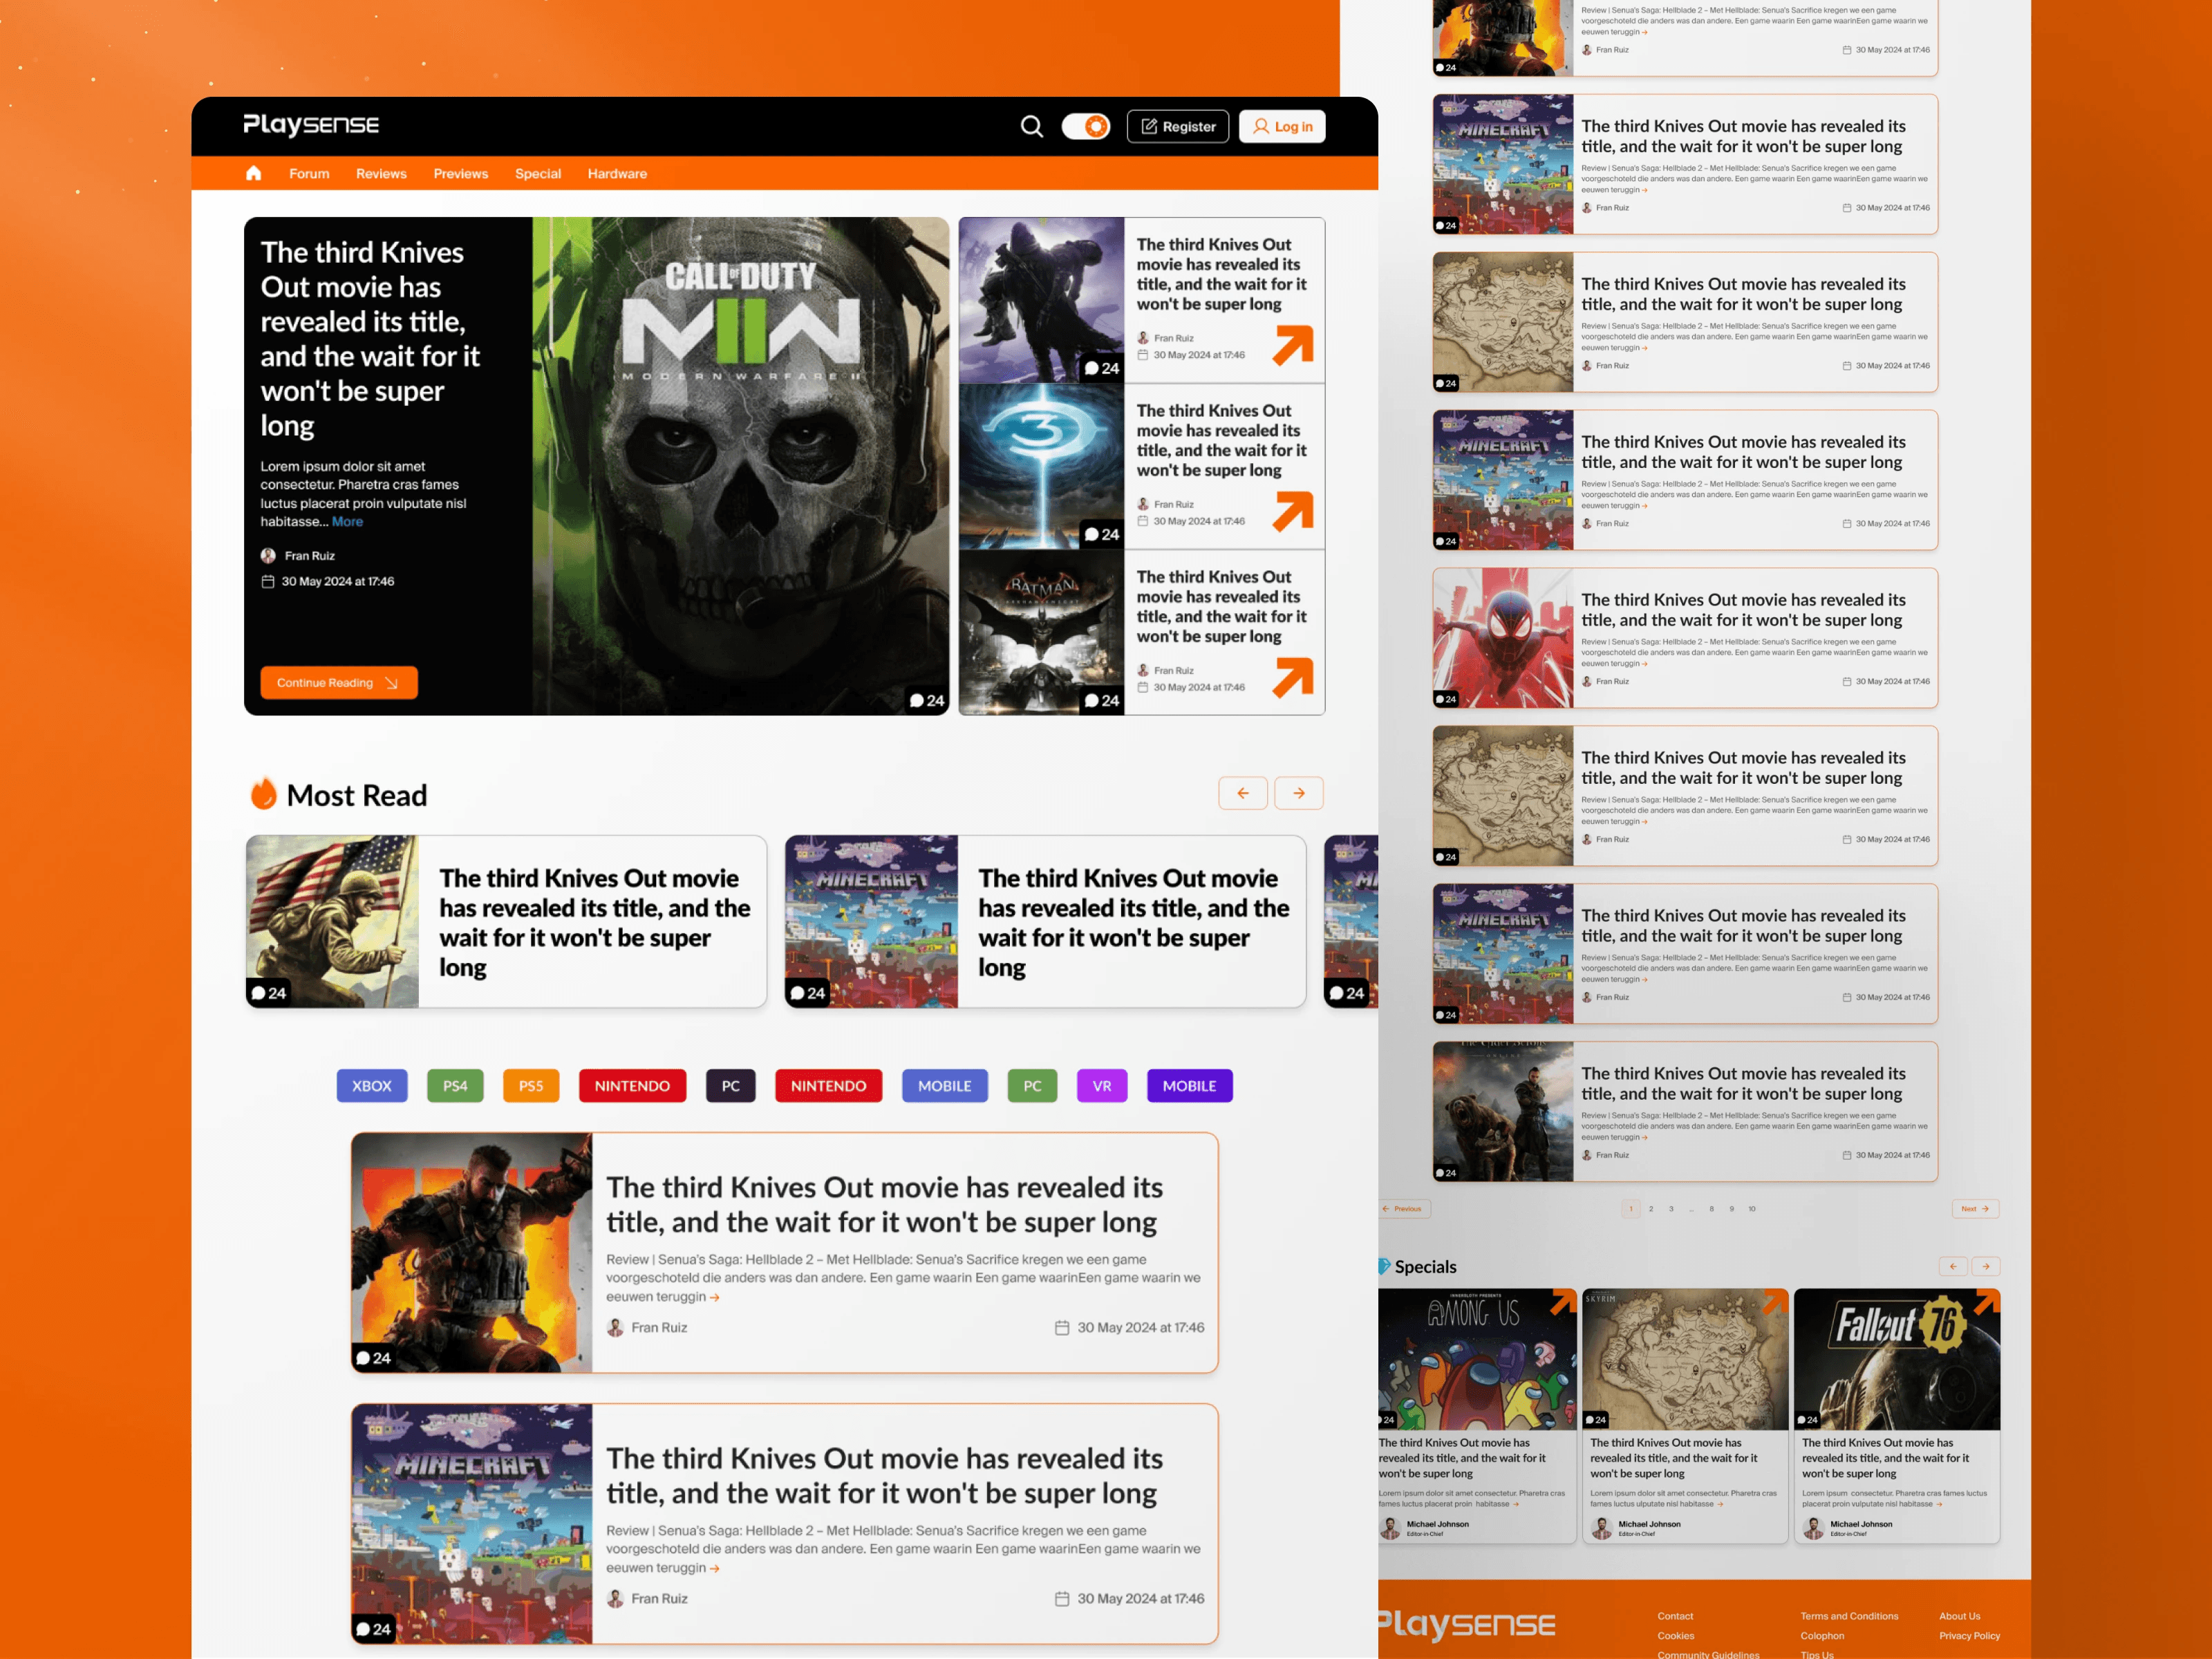Go to page 1 in pagination
The width and height of the screenshot is (2212, 1659).
(1631, 1209)
